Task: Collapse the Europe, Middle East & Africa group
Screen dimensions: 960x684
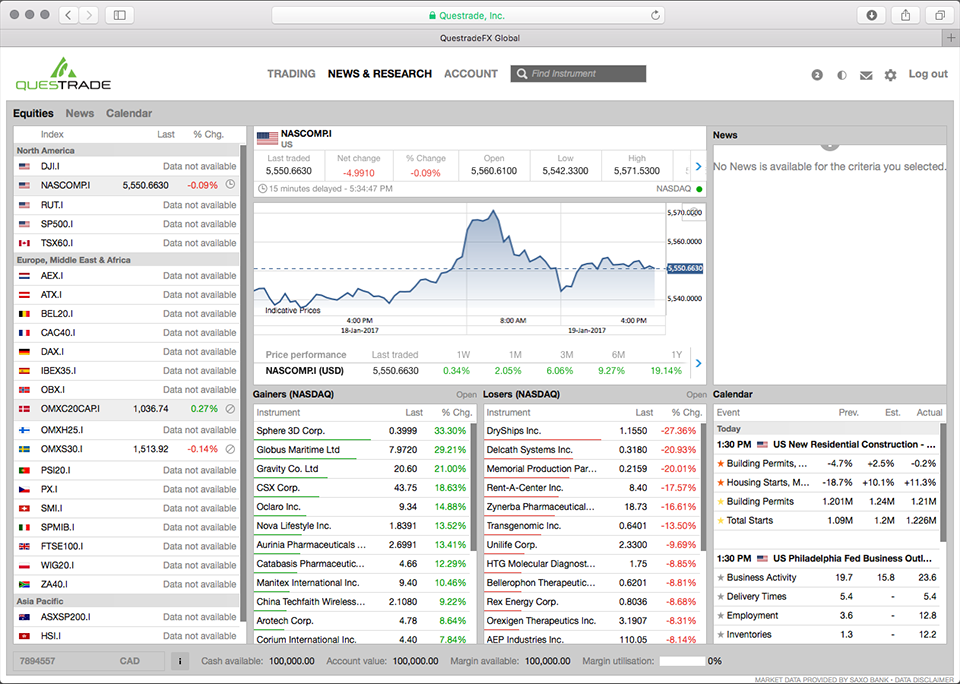Action: click(126, 260)
